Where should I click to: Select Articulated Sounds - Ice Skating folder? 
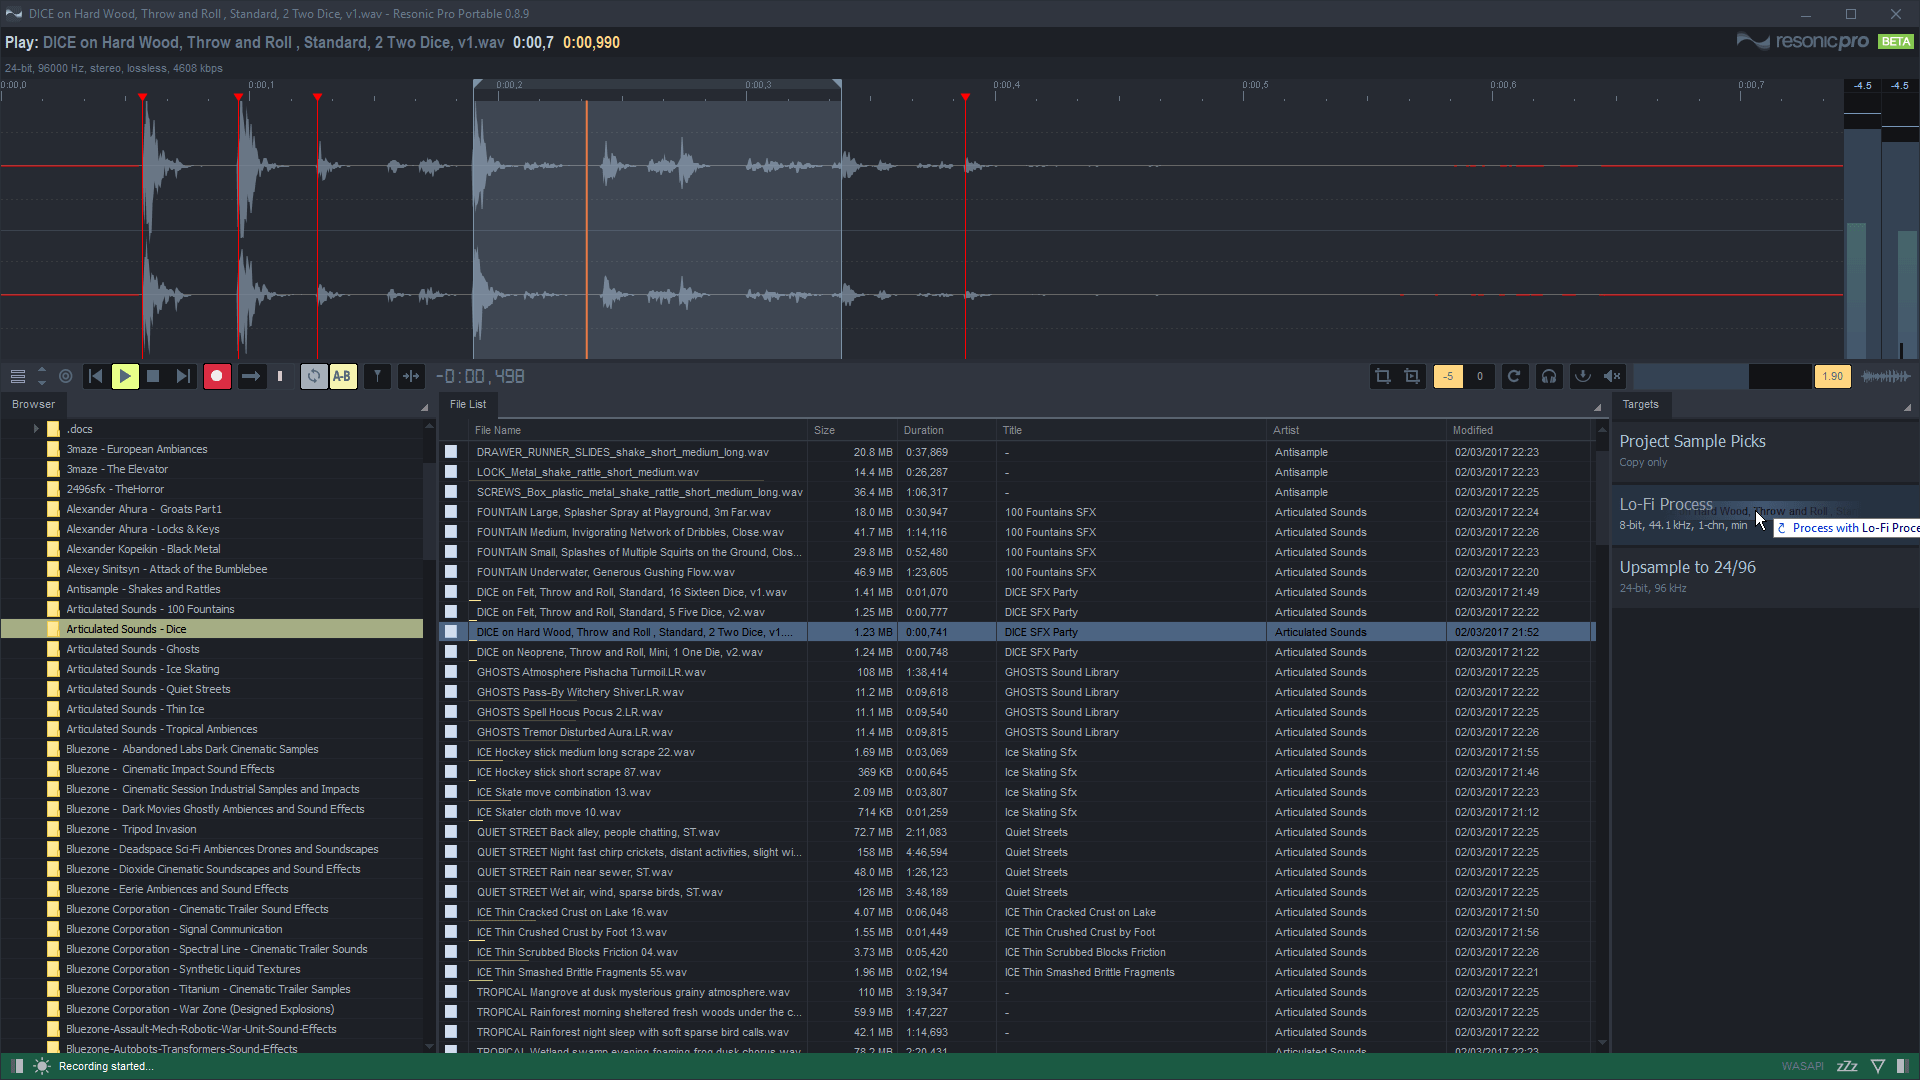tap(145, 668)
